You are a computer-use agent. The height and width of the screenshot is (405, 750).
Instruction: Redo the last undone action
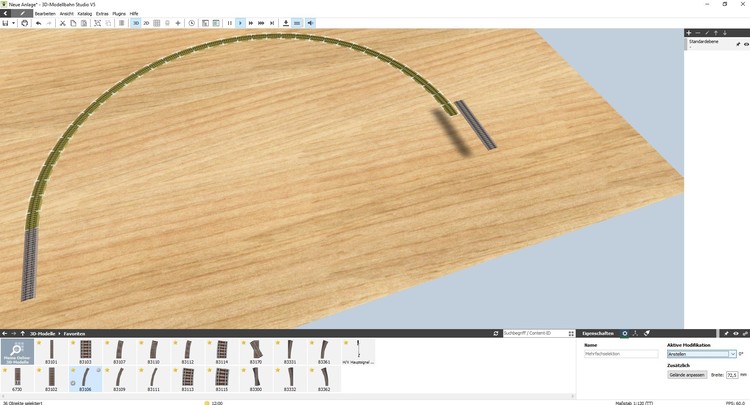point(49,23)
